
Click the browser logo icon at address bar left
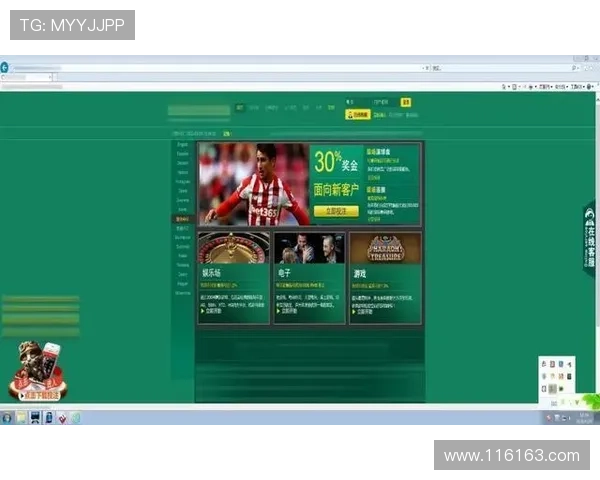(x=5, y=68)
